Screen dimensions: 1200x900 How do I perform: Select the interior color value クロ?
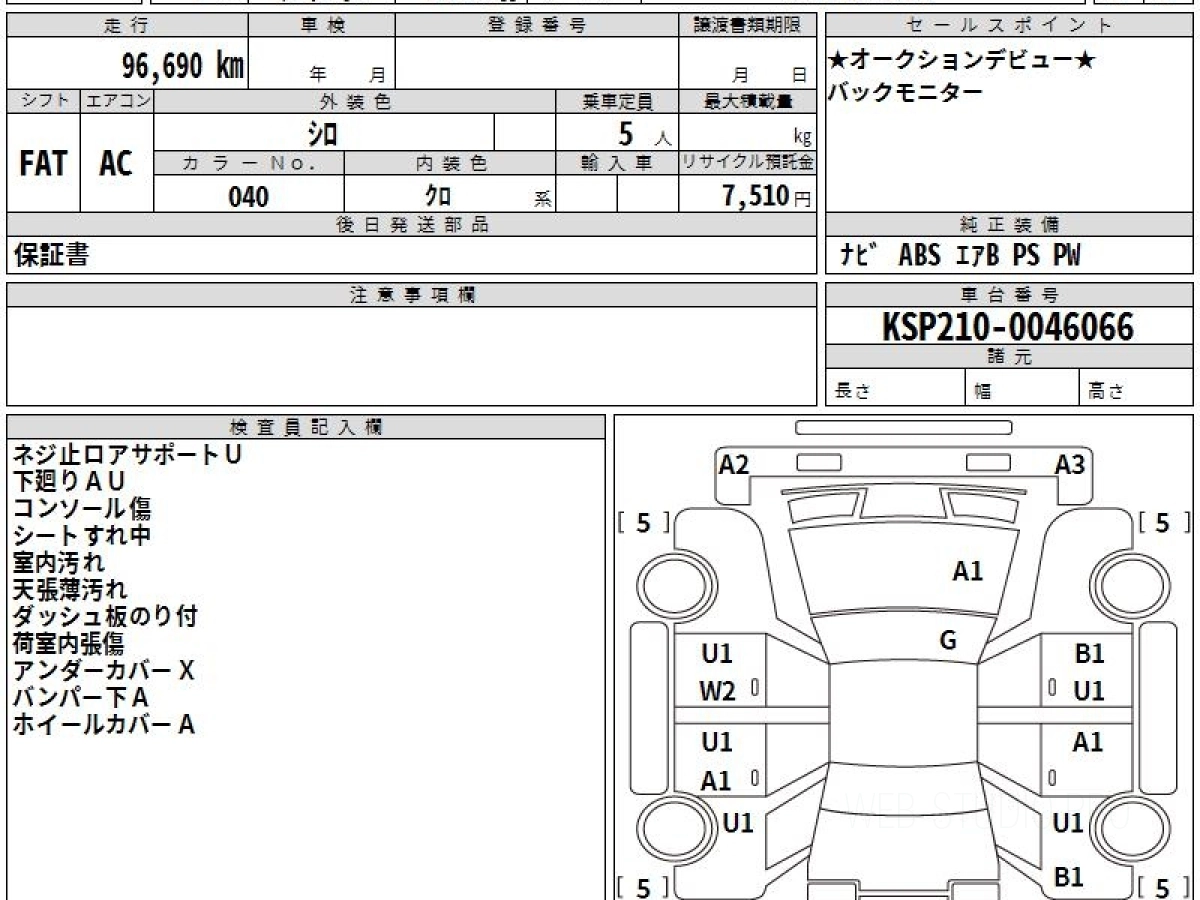pyautogui.click(x=438, y=196)
